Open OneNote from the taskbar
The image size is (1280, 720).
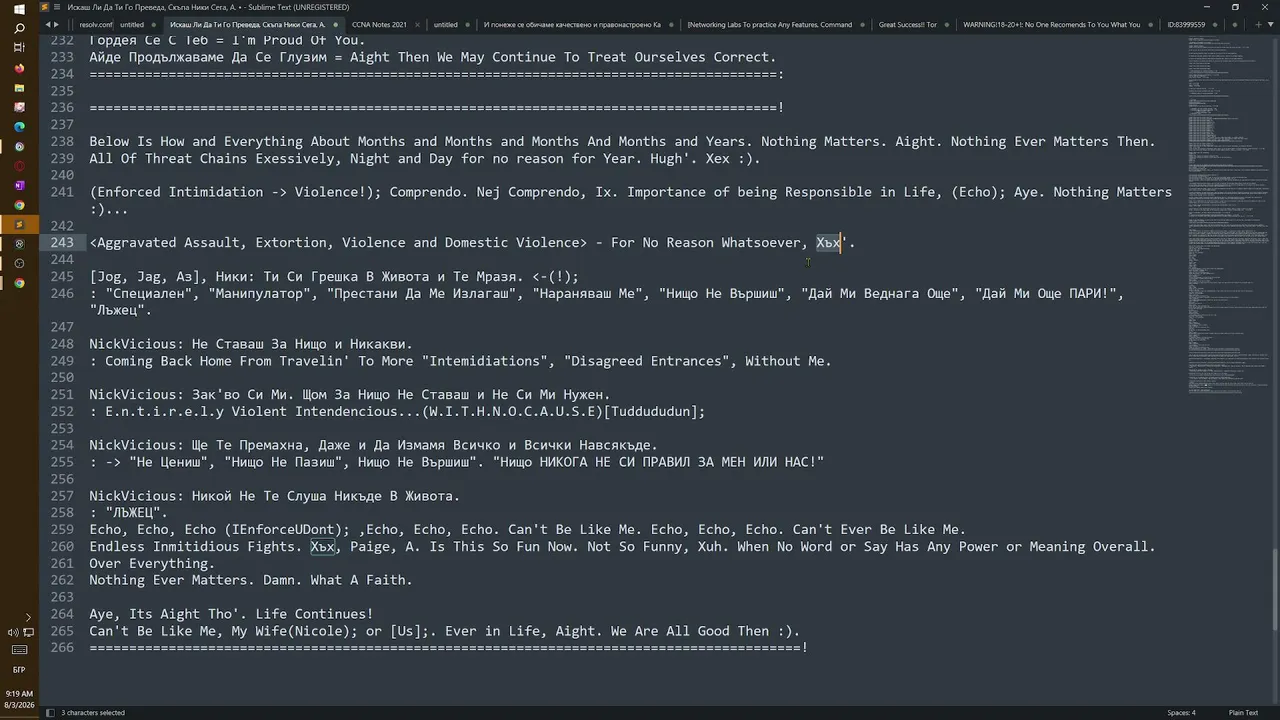click(19, 185)
